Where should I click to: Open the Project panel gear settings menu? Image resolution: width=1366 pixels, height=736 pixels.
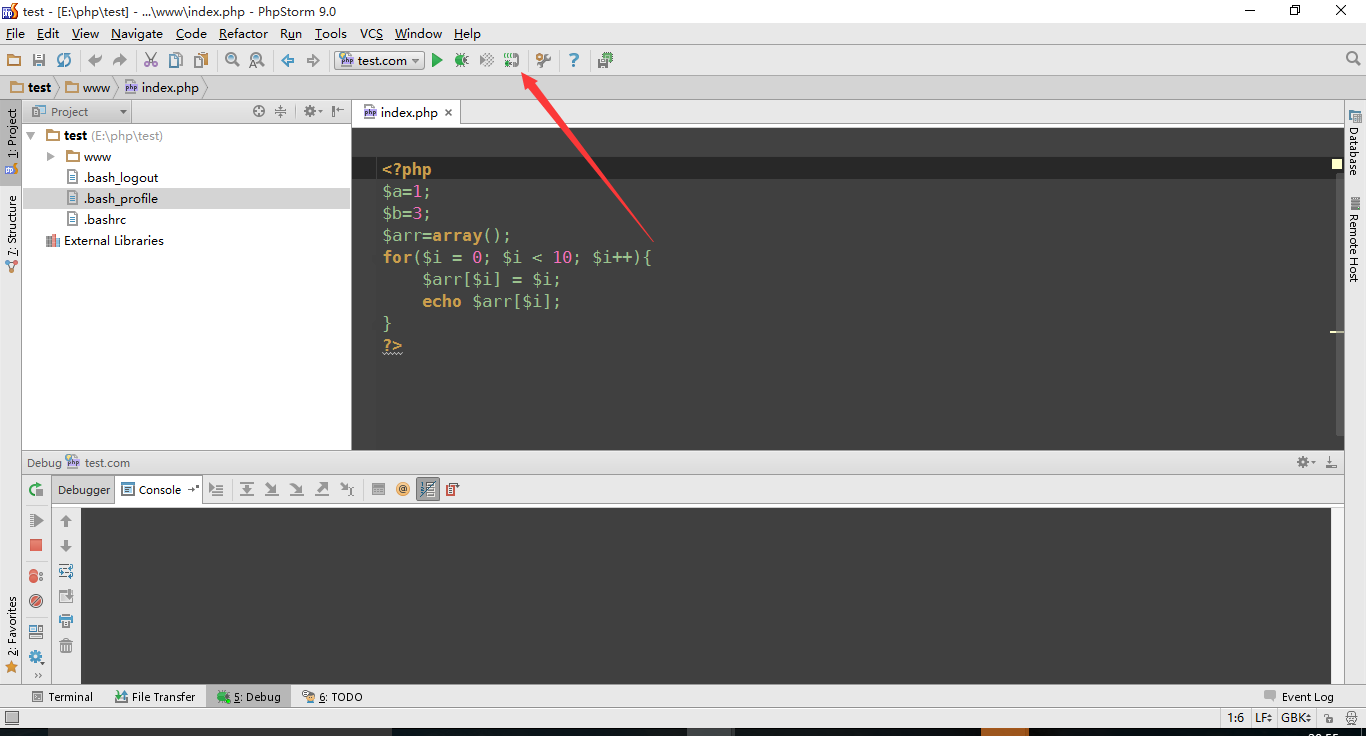(x=311, y=112)
